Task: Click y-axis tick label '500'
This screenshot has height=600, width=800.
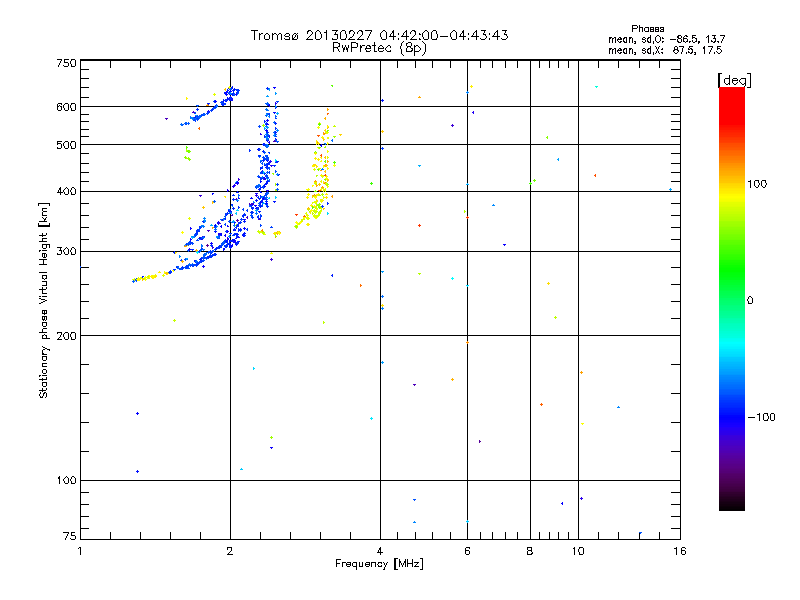Action: (66, 145)
